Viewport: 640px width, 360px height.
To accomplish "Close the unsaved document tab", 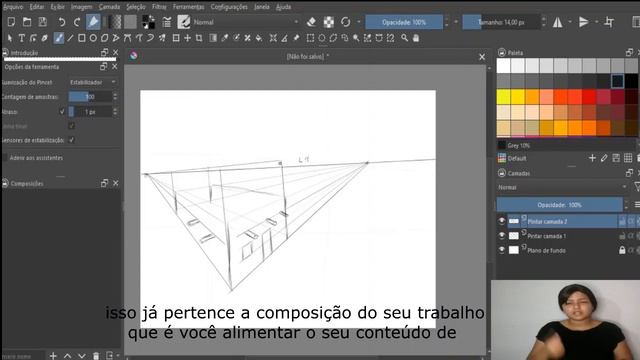I will (x=482, y=57).
